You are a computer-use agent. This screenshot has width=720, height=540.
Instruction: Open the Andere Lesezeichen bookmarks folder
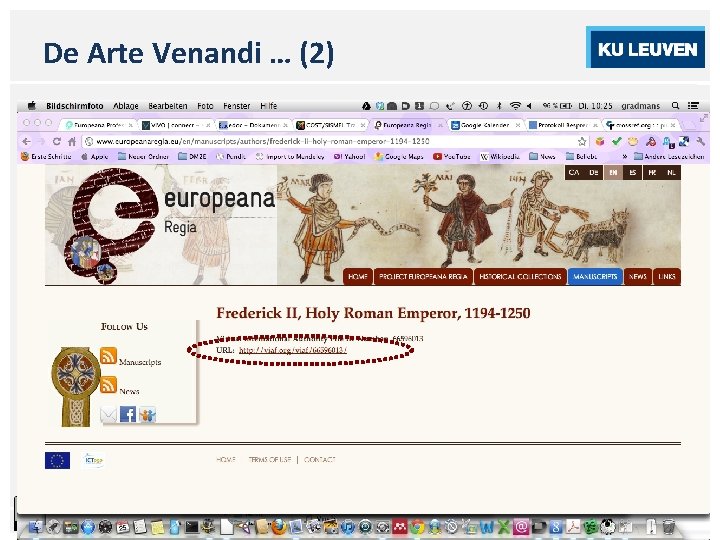pos(669,157)
